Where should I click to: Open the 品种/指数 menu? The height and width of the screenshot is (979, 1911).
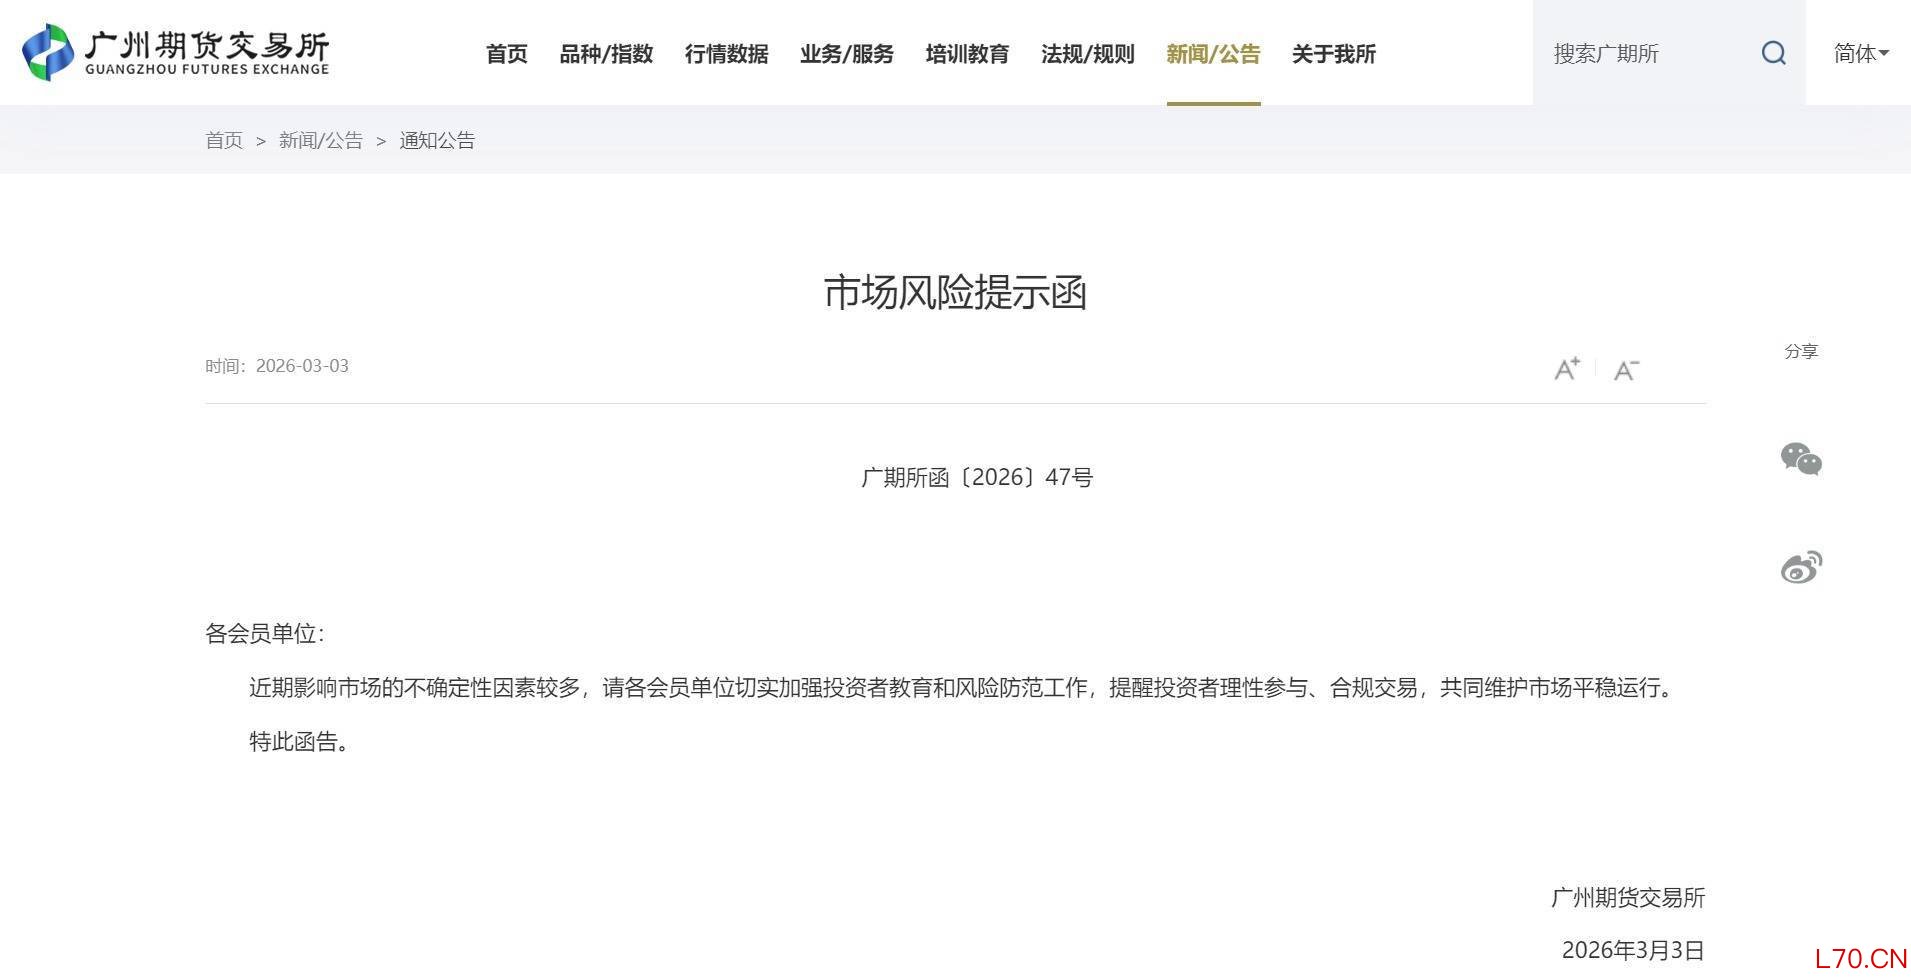click(x=606, y=54)
